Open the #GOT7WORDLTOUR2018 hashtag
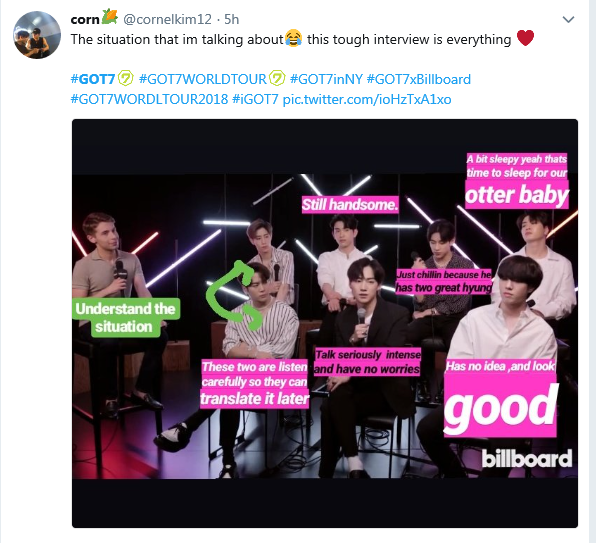This screenshot has height=543, width=596. coord(149,99)
